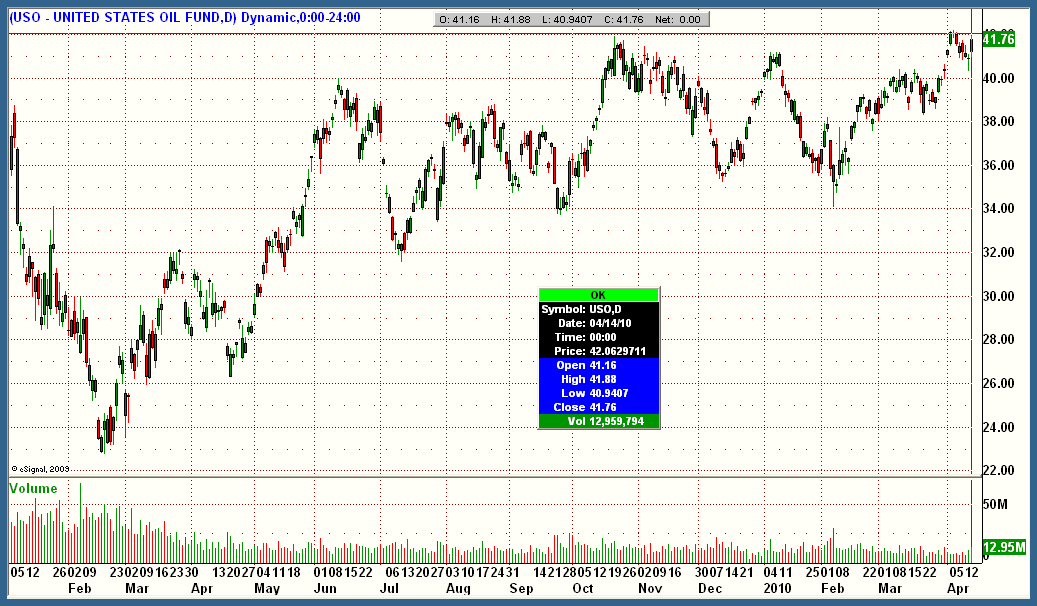Select the Price: 42.0629711 tooltip row

tap(600, 351)
